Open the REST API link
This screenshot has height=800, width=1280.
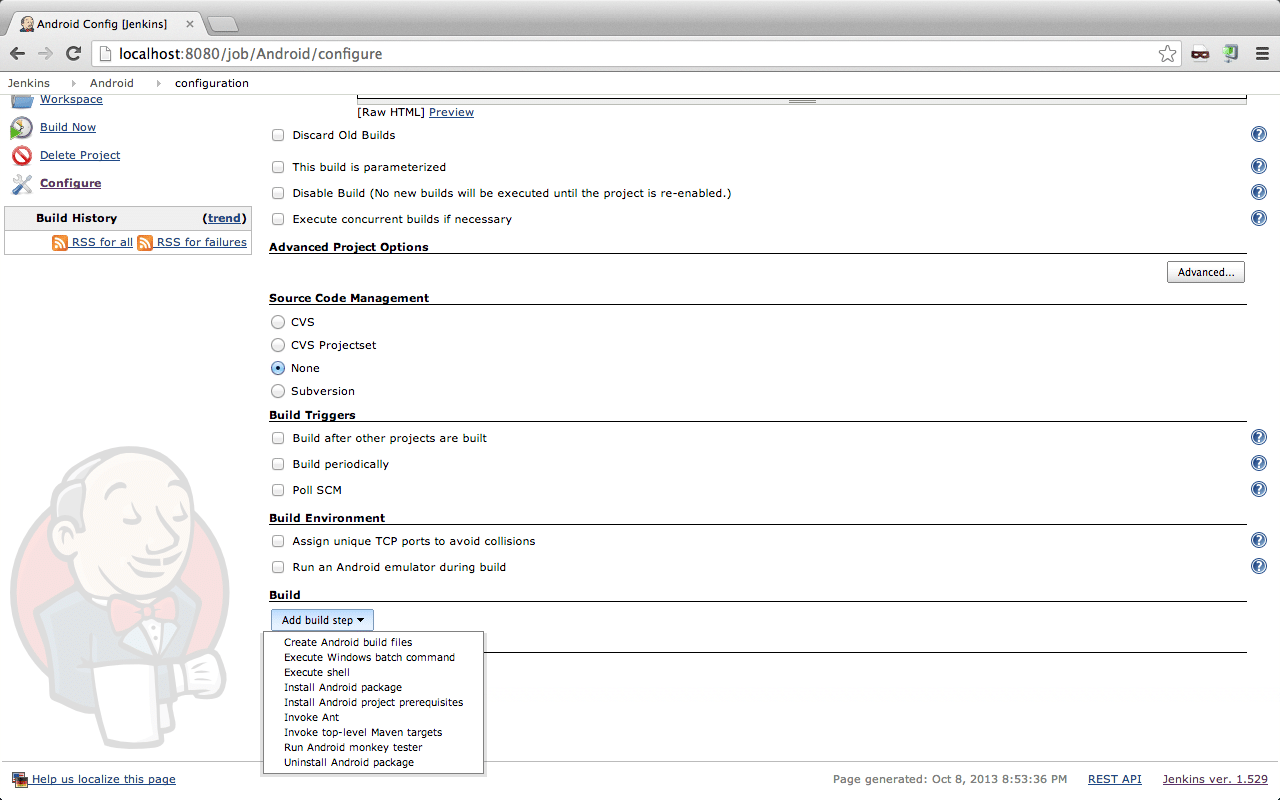[1114, 779]
